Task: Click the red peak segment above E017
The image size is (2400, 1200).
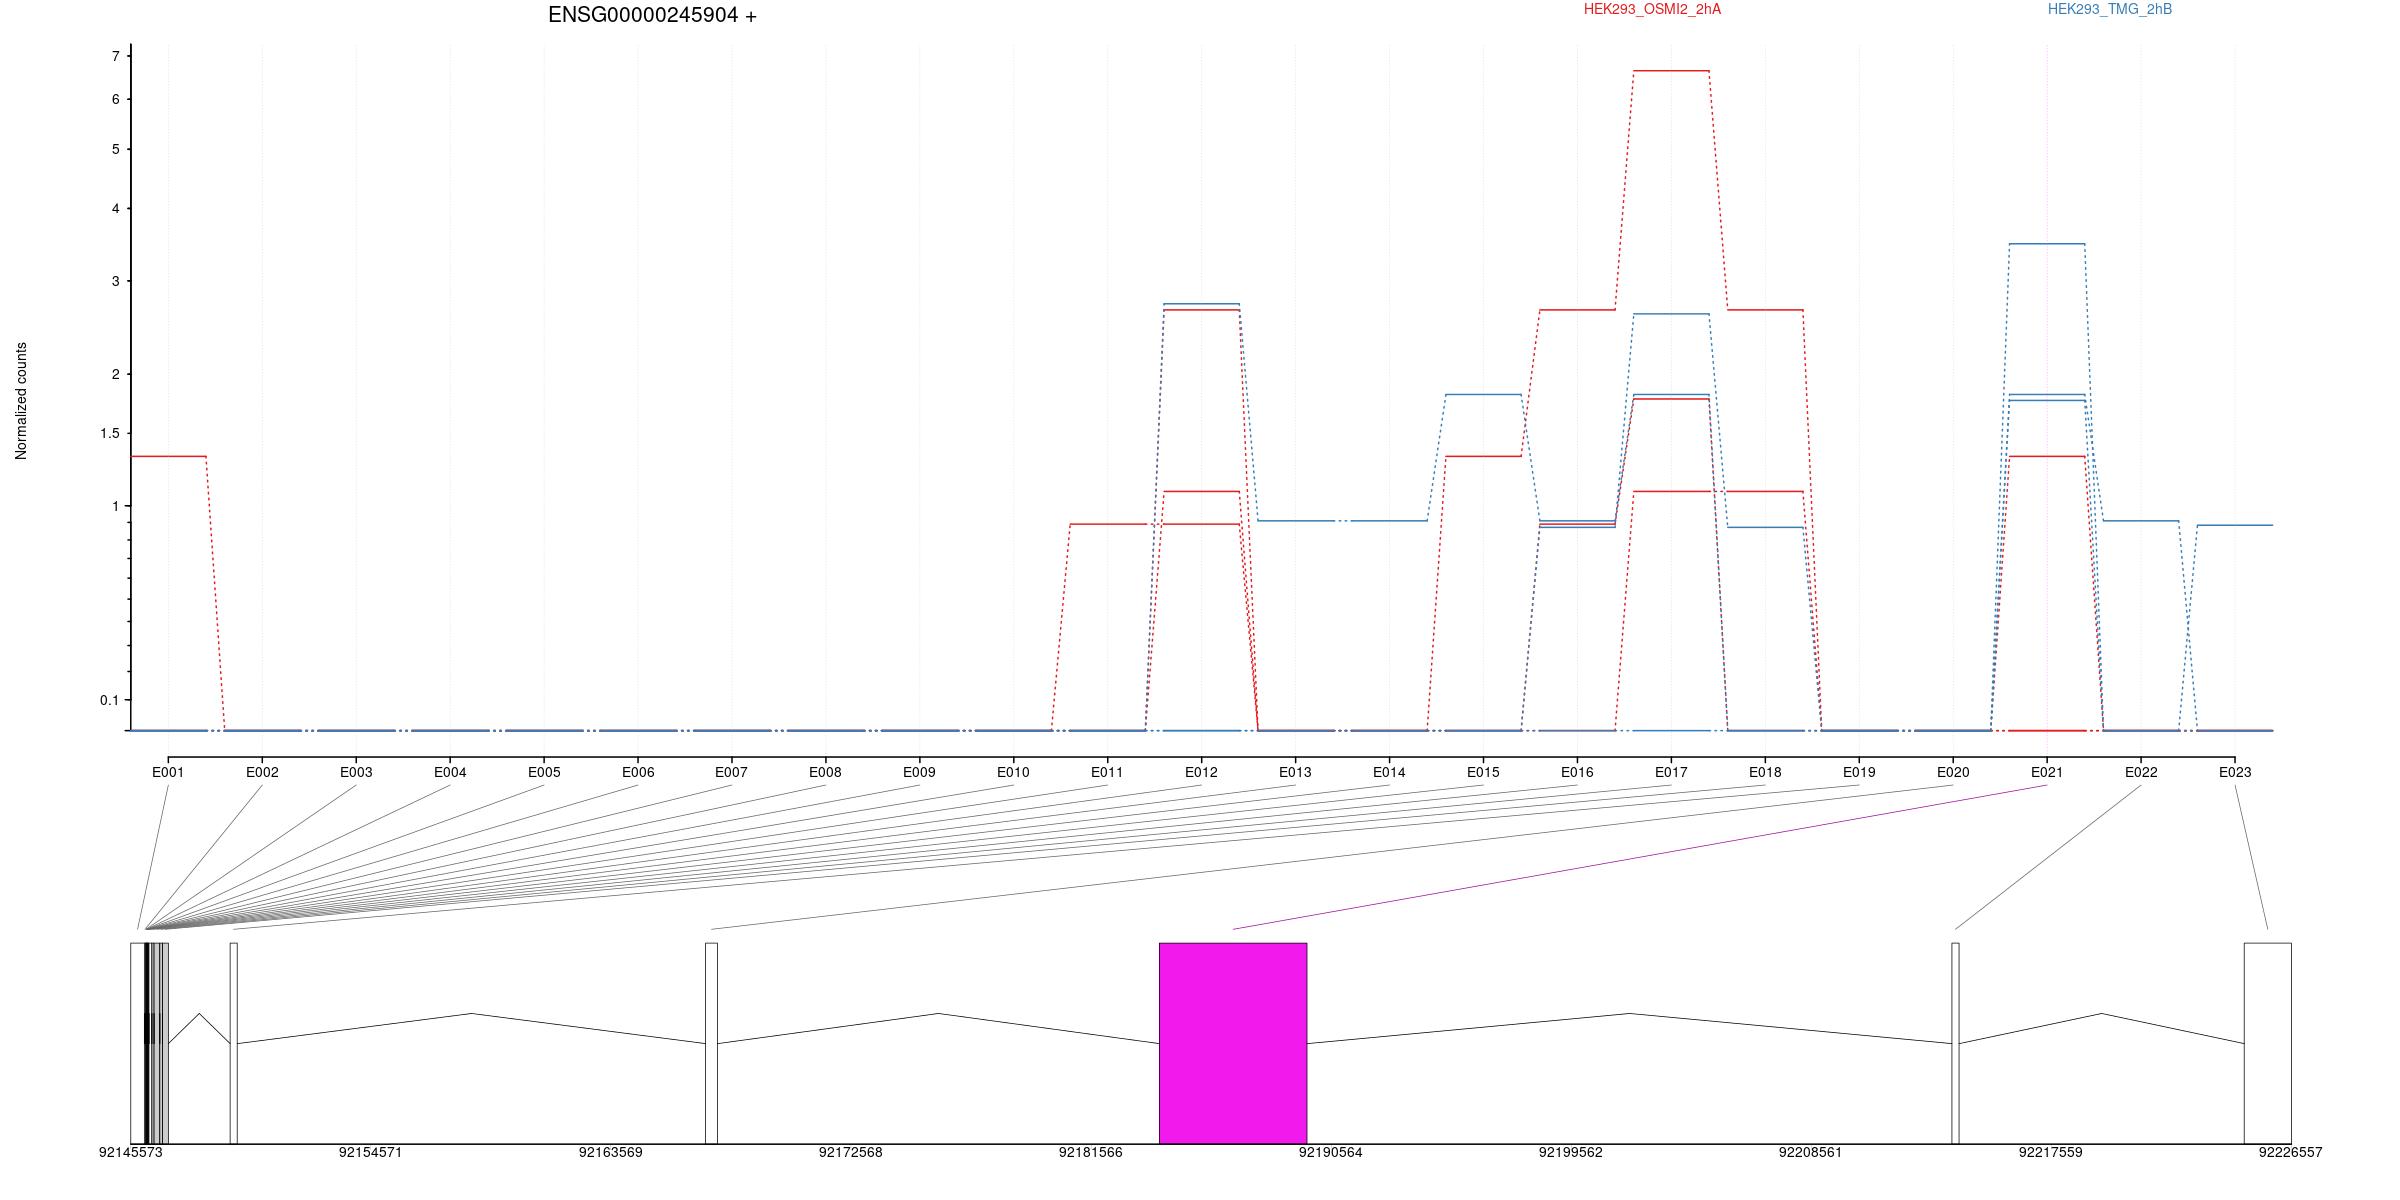Action: [1671, 71]
